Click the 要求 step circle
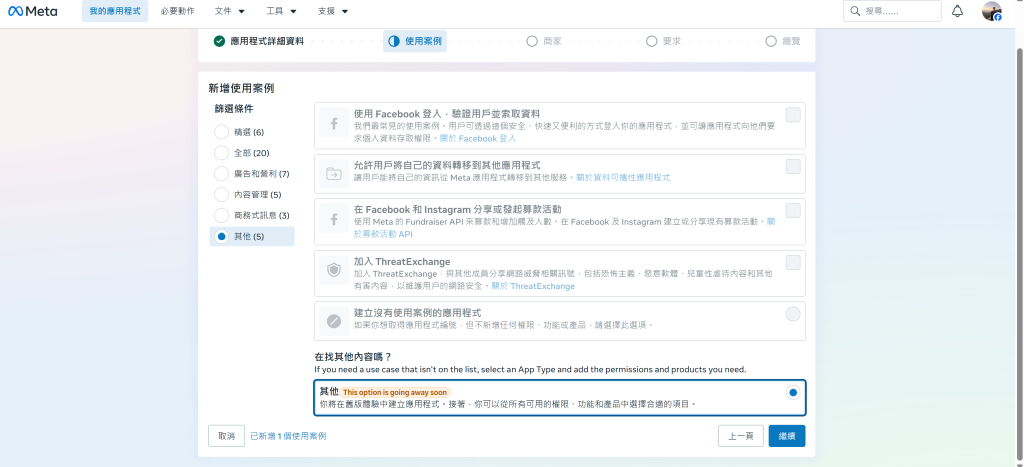The image size is (1024, 467). 651,41
